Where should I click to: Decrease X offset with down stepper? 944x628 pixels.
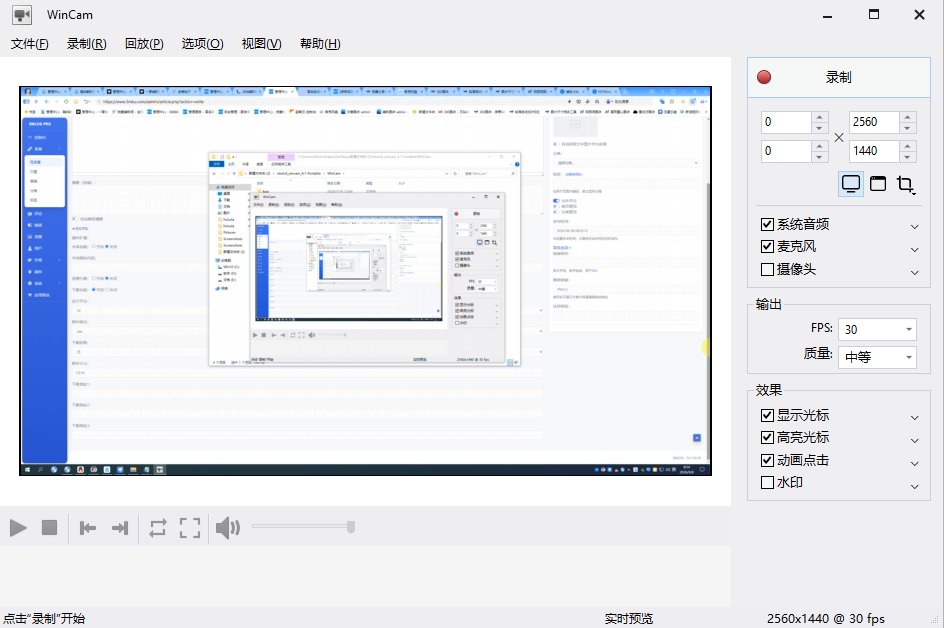819,128
